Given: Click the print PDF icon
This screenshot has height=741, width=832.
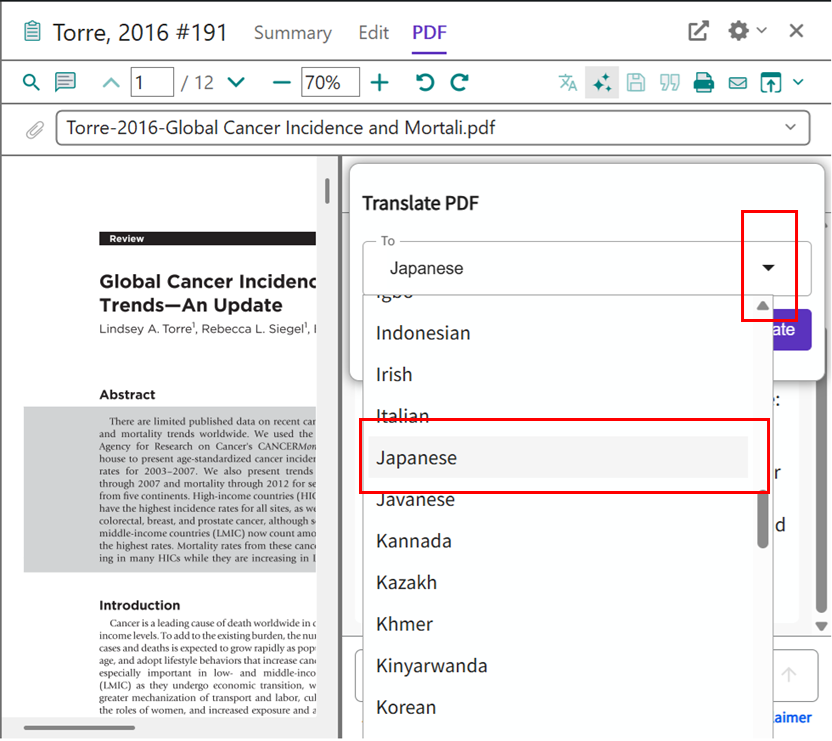Looking at the screenshot, I should point(704,83).
